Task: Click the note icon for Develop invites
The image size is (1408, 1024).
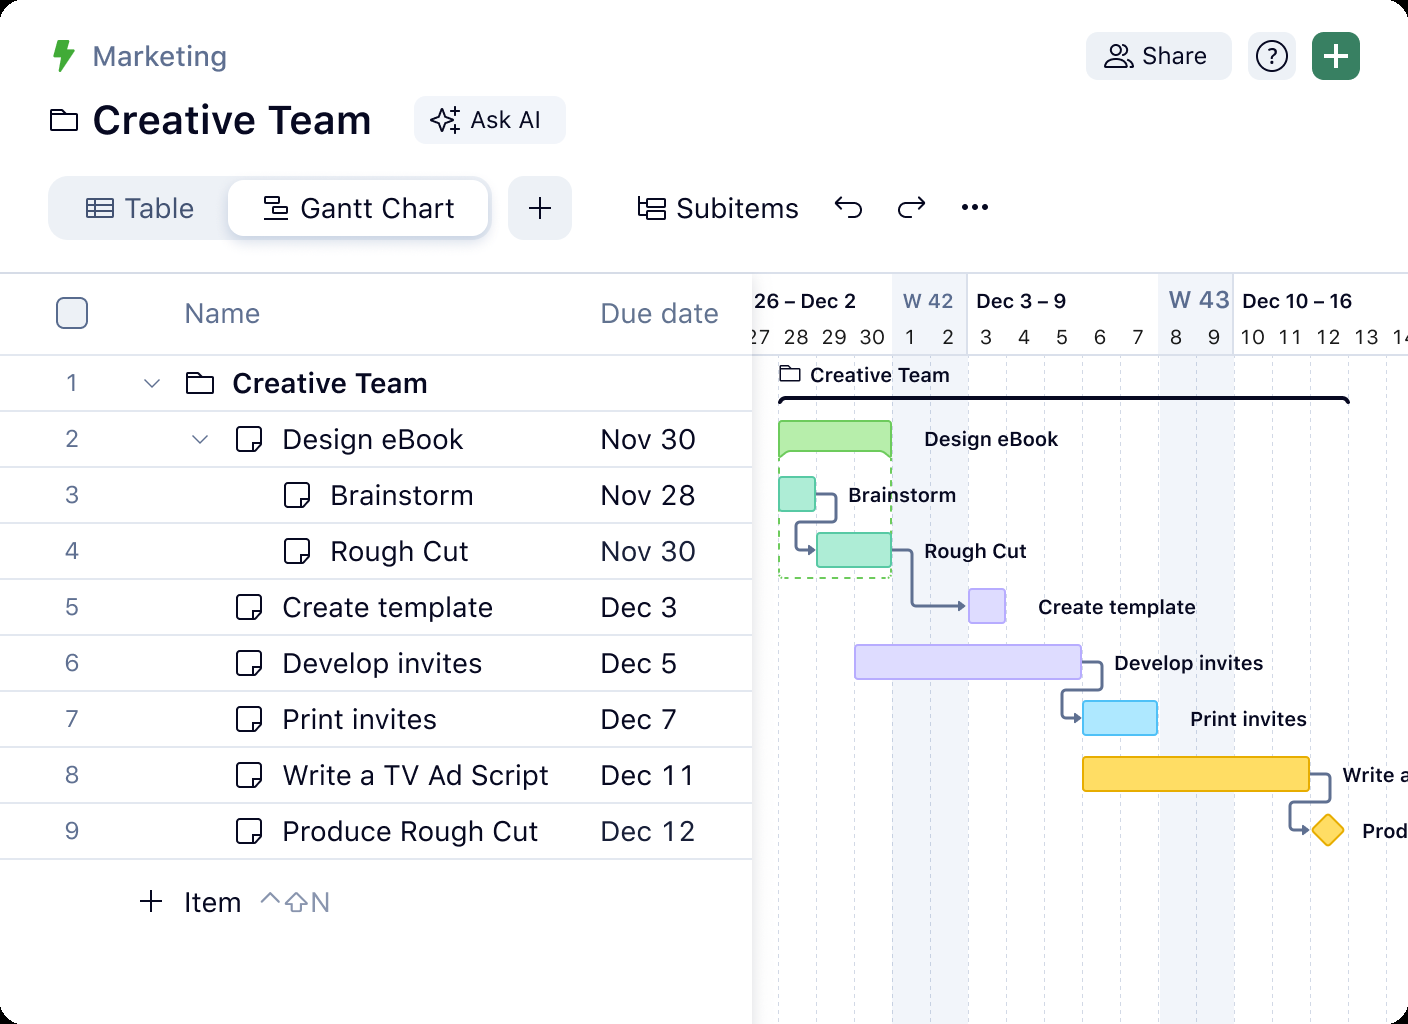Action: tap(249, 663)
